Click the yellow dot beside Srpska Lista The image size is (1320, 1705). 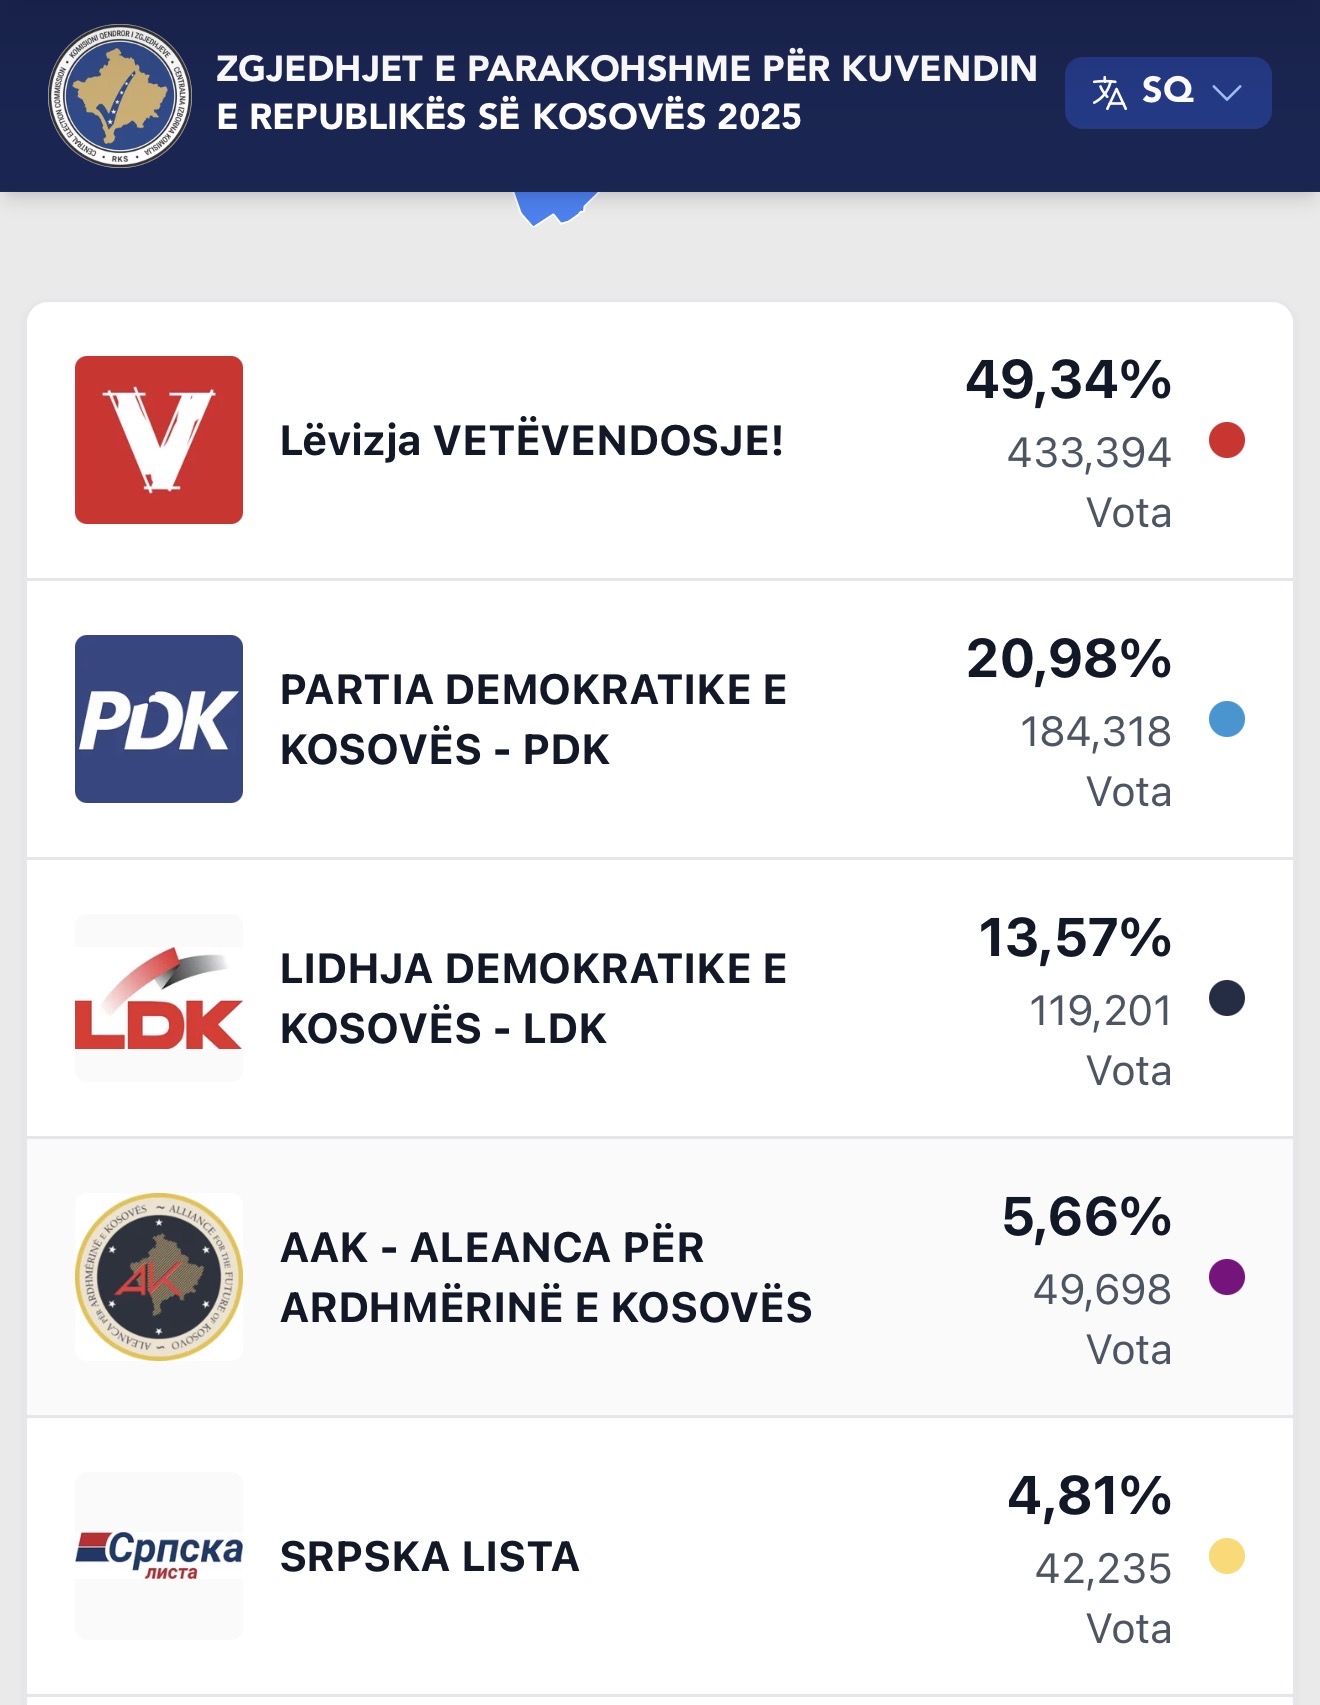tap(1227, 1556)
